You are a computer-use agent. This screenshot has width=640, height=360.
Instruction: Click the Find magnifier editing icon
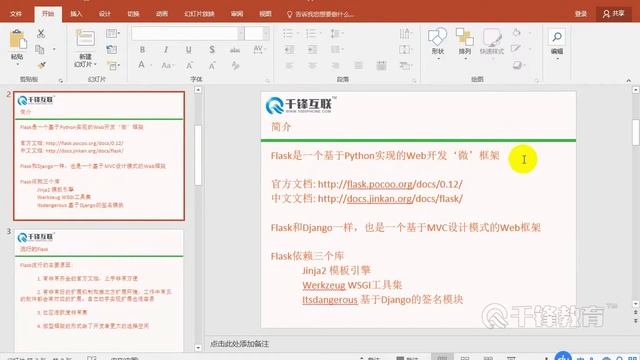pyautogui.click(x=557, y=37)
